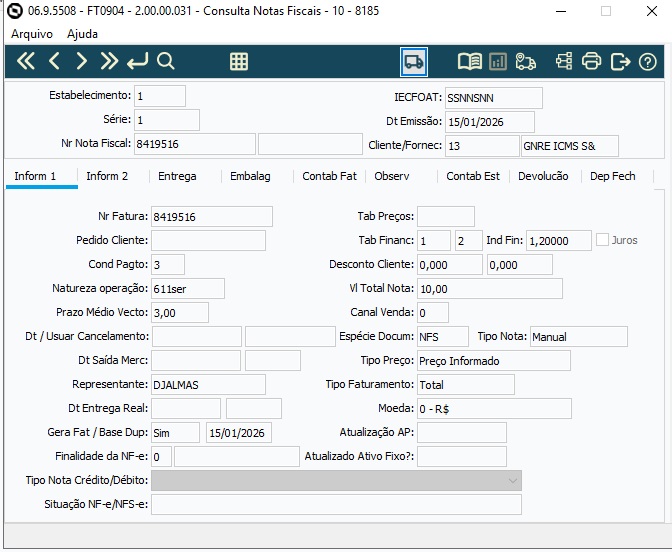Click the application logo in title bar
The image size is (672, 552).
(15, 11)
